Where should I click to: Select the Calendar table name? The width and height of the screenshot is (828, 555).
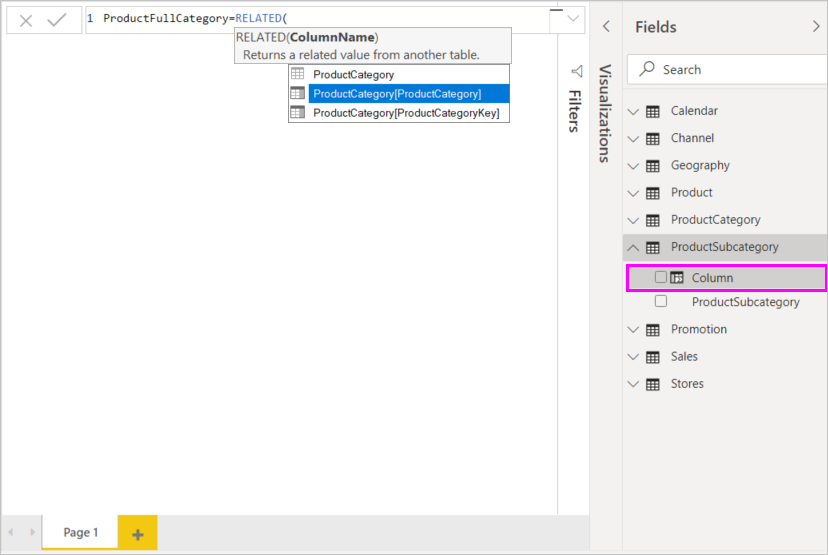pos(694,111)
